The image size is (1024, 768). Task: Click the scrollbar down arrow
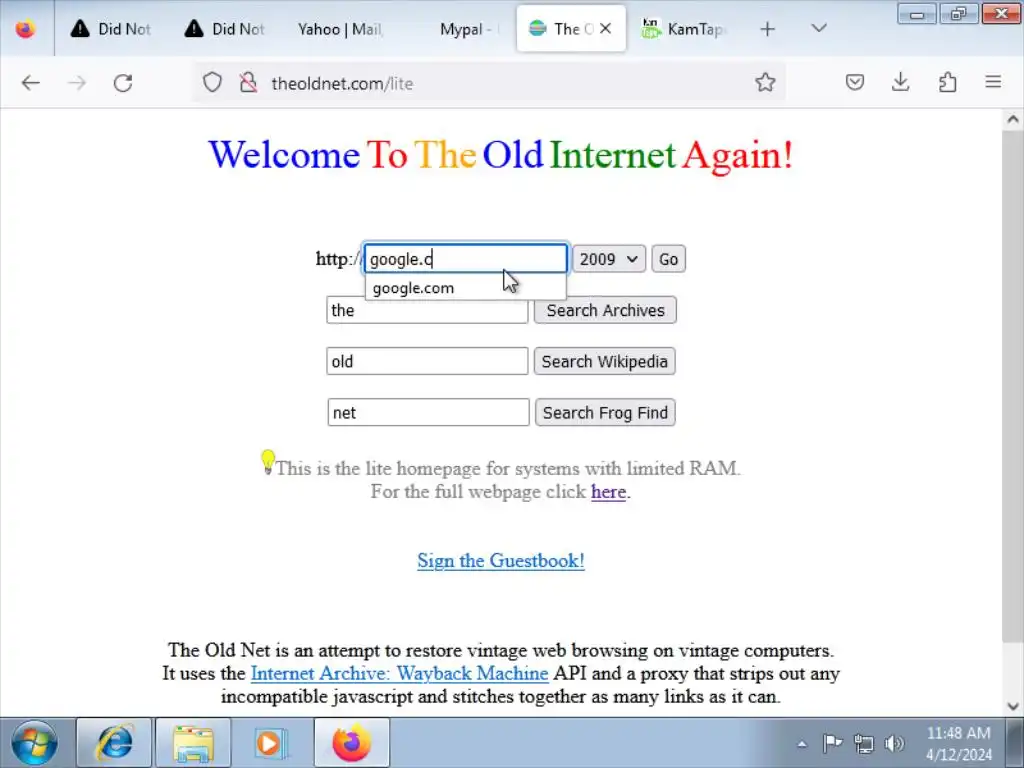coord(1012,706)
